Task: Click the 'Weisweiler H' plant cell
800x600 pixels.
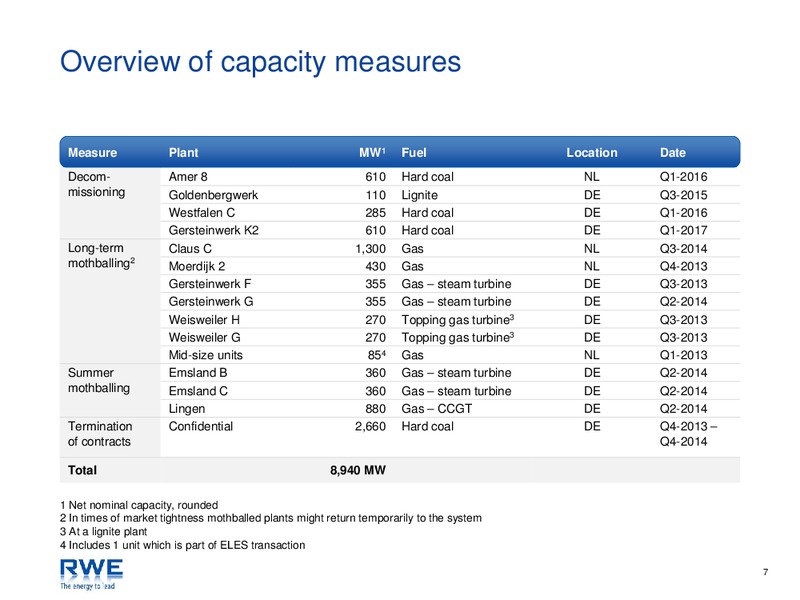Action: 204,320
